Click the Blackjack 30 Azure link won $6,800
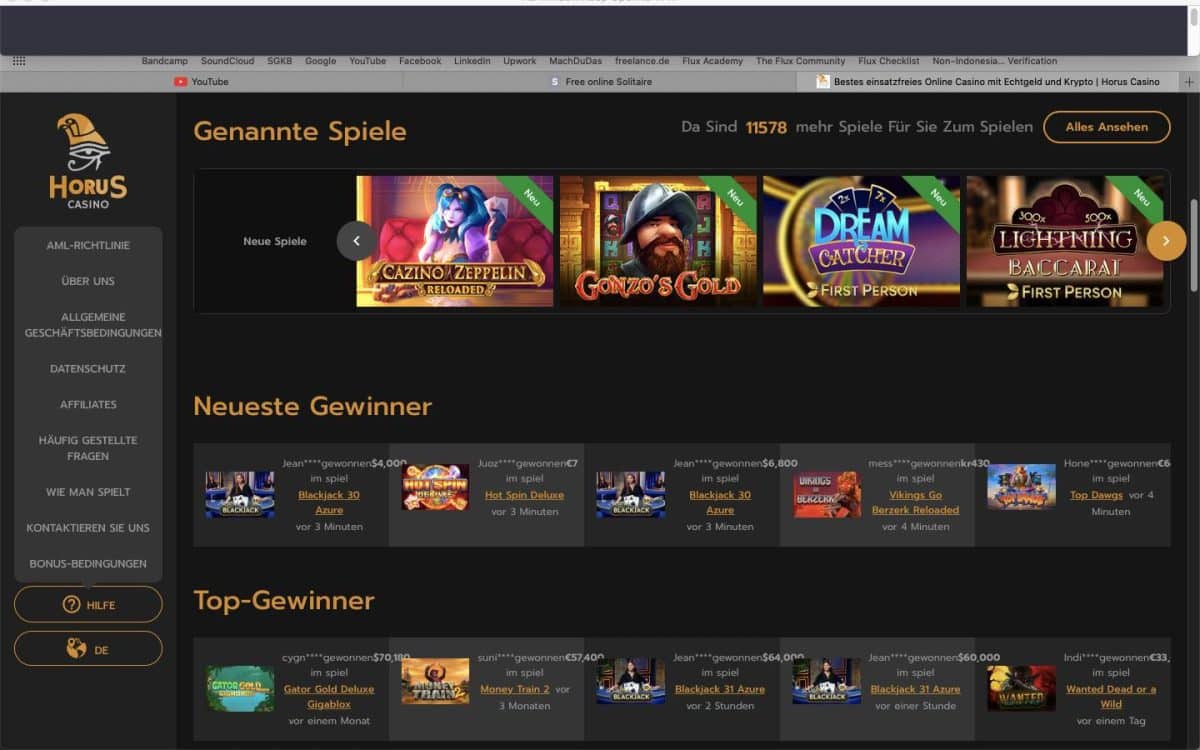 [720, 502]
